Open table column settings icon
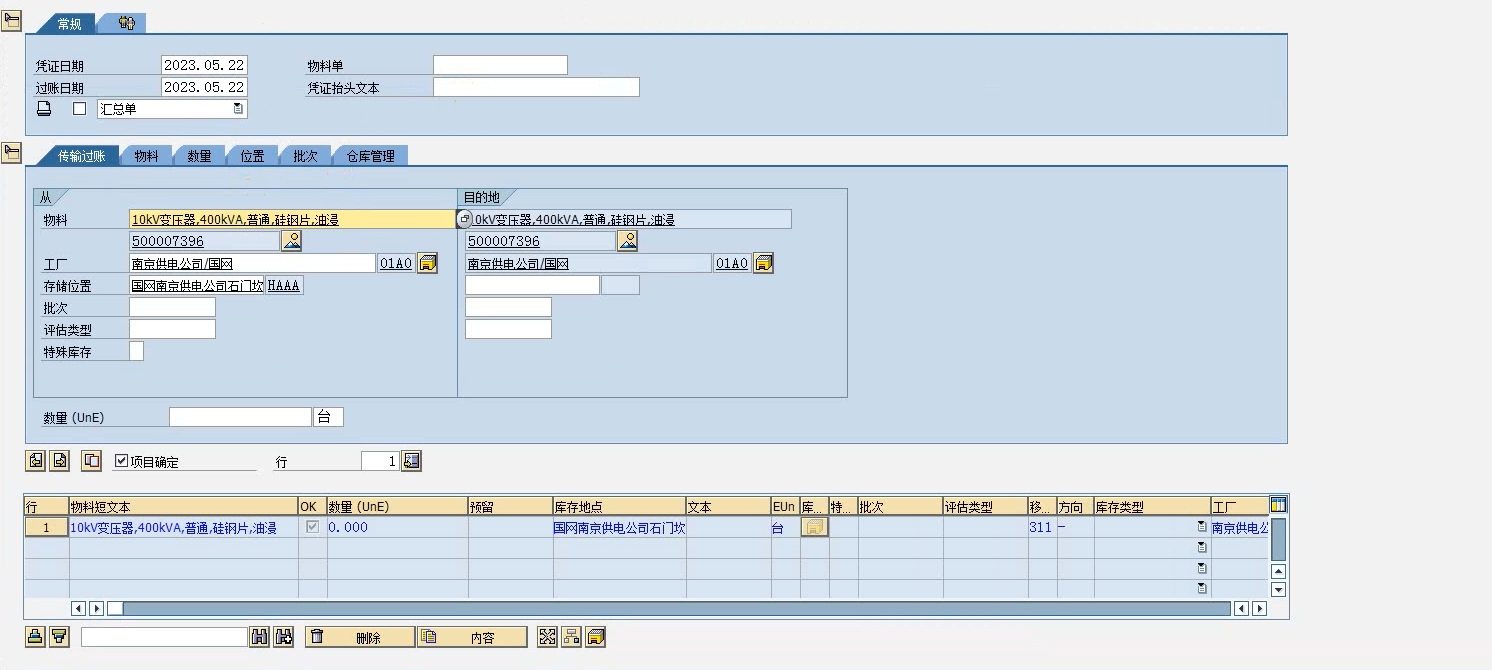The width and height of the screenshot is (1492, 670). coord(1278,505)
